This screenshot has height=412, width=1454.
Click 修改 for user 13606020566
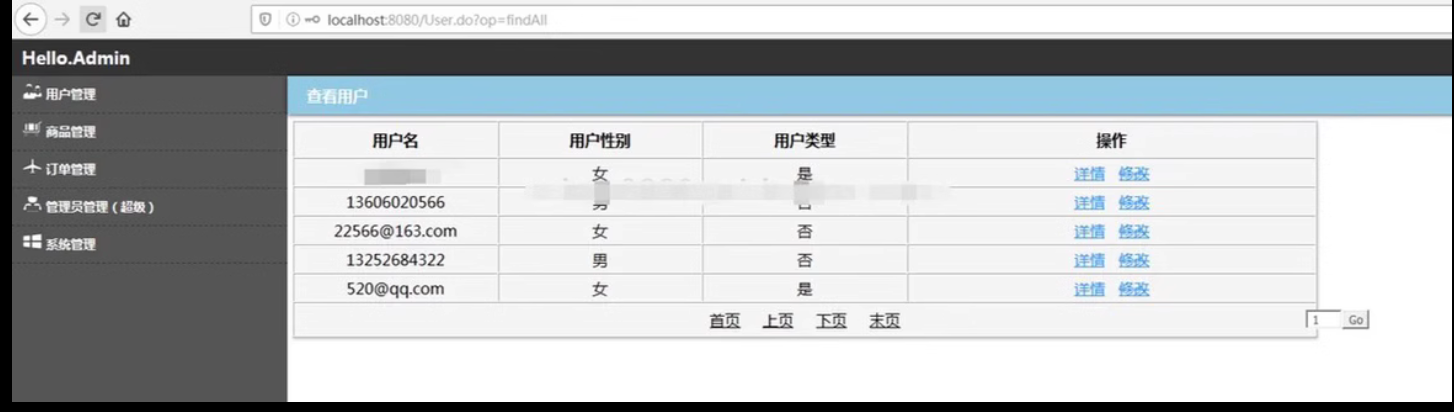click(1134, 203)
